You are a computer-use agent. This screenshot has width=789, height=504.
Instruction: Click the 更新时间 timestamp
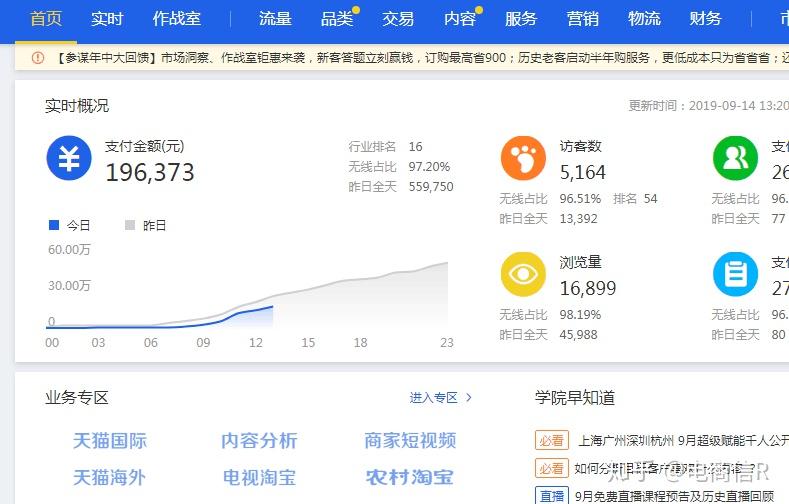click(x=709, y=106)
